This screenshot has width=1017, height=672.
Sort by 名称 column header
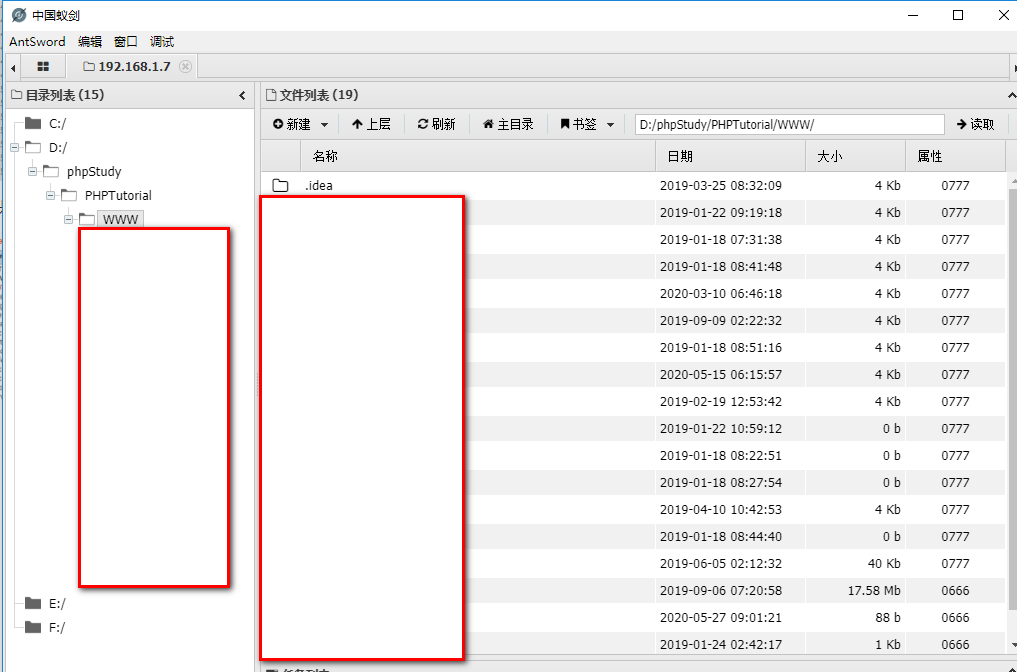pyautogui.click(x=478, y=156)
